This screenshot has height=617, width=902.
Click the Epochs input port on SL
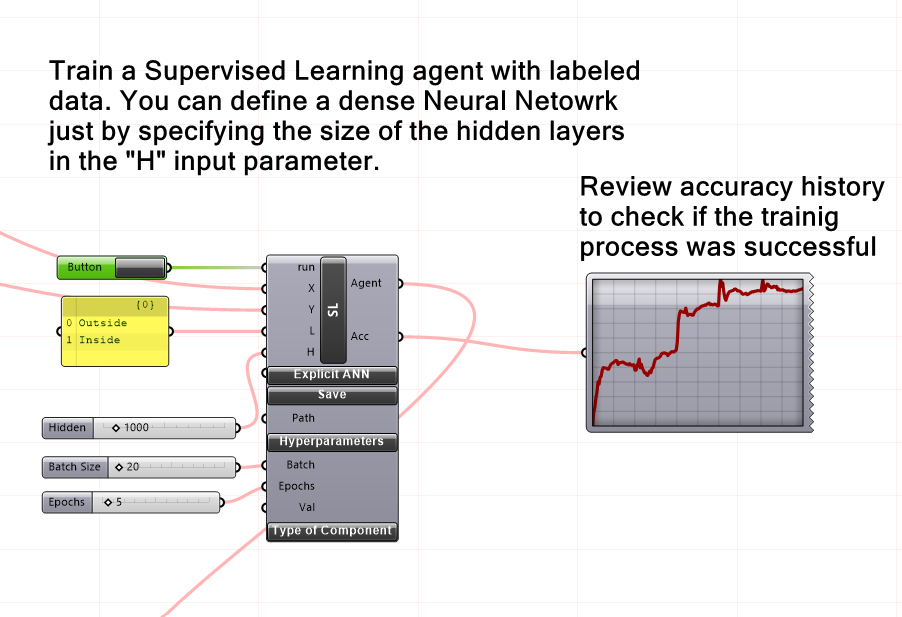[x=263, y=486]
